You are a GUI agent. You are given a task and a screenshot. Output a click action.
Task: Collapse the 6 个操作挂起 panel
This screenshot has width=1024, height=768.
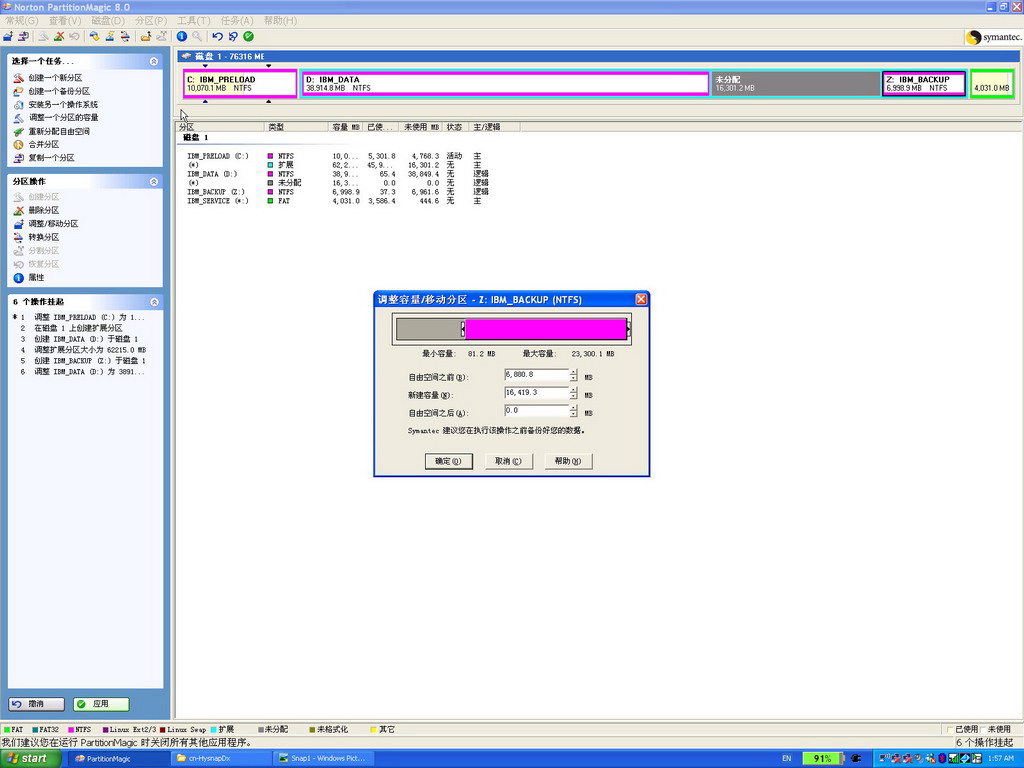(154, 302)
